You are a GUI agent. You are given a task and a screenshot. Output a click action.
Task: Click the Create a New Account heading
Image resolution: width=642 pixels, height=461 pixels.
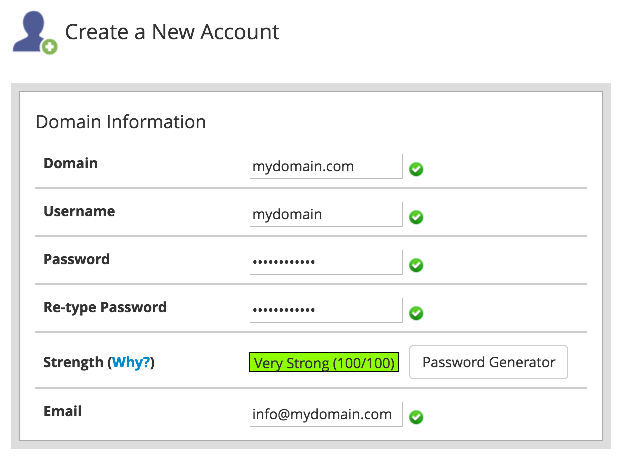[172, 32]
